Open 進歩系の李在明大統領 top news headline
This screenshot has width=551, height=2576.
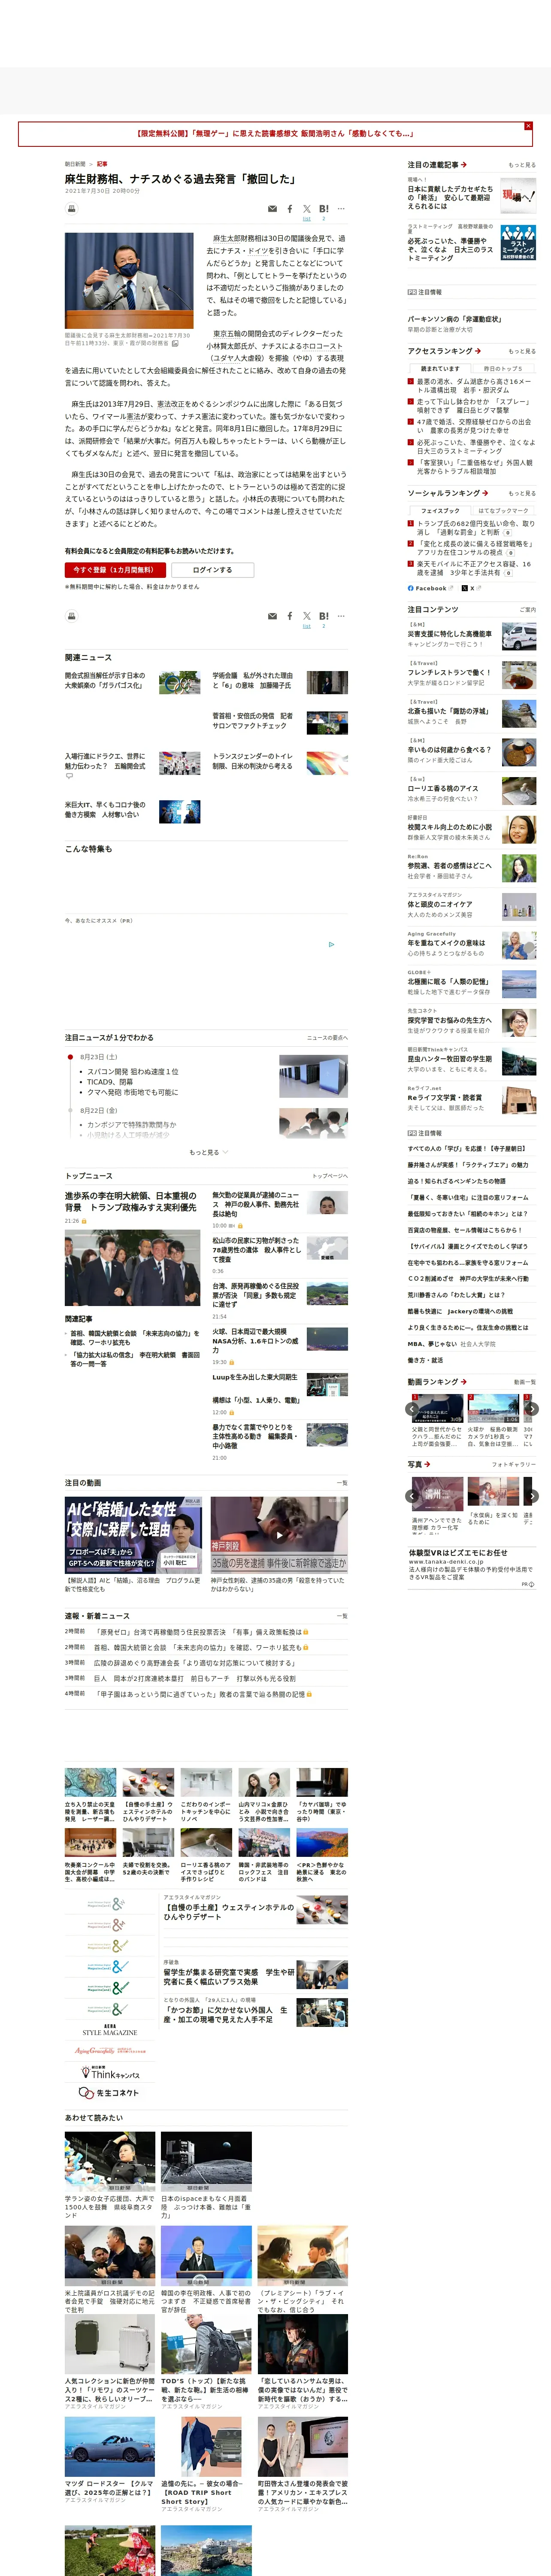coord(131,1202)
